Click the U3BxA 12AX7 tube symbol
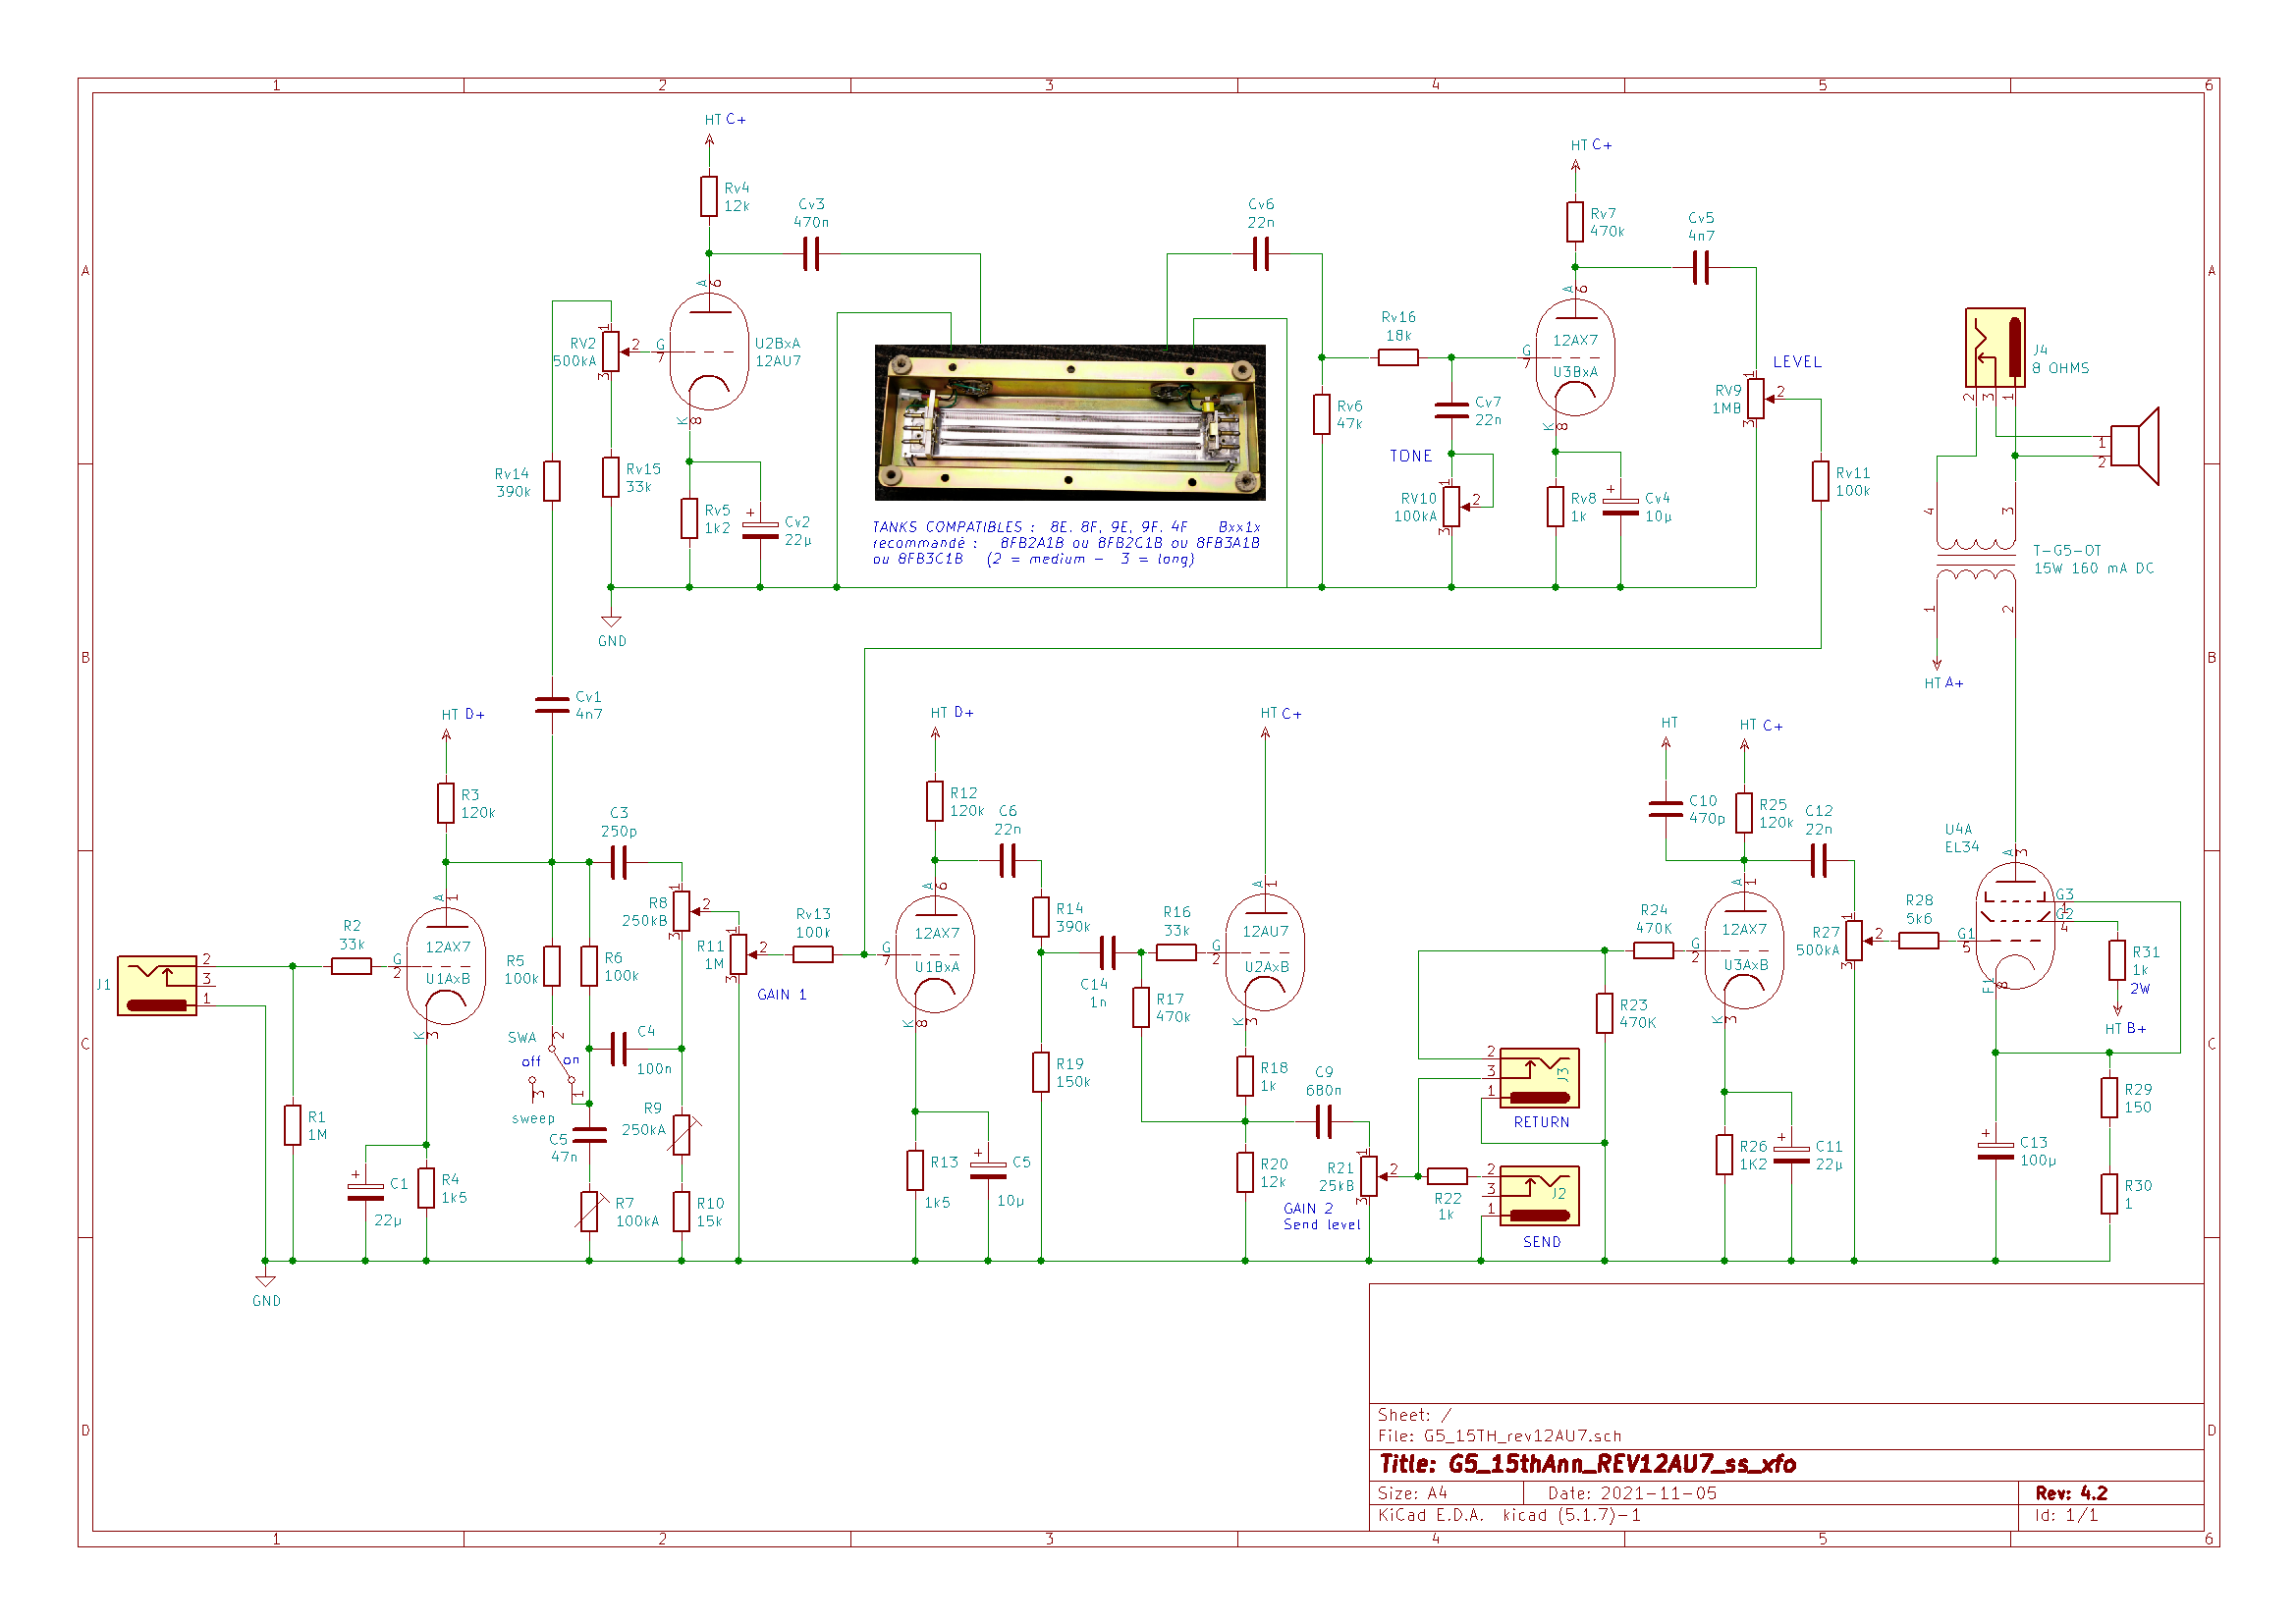Image resolution: width=2296 pixels, height=1623 pixels. point(1575,357)
